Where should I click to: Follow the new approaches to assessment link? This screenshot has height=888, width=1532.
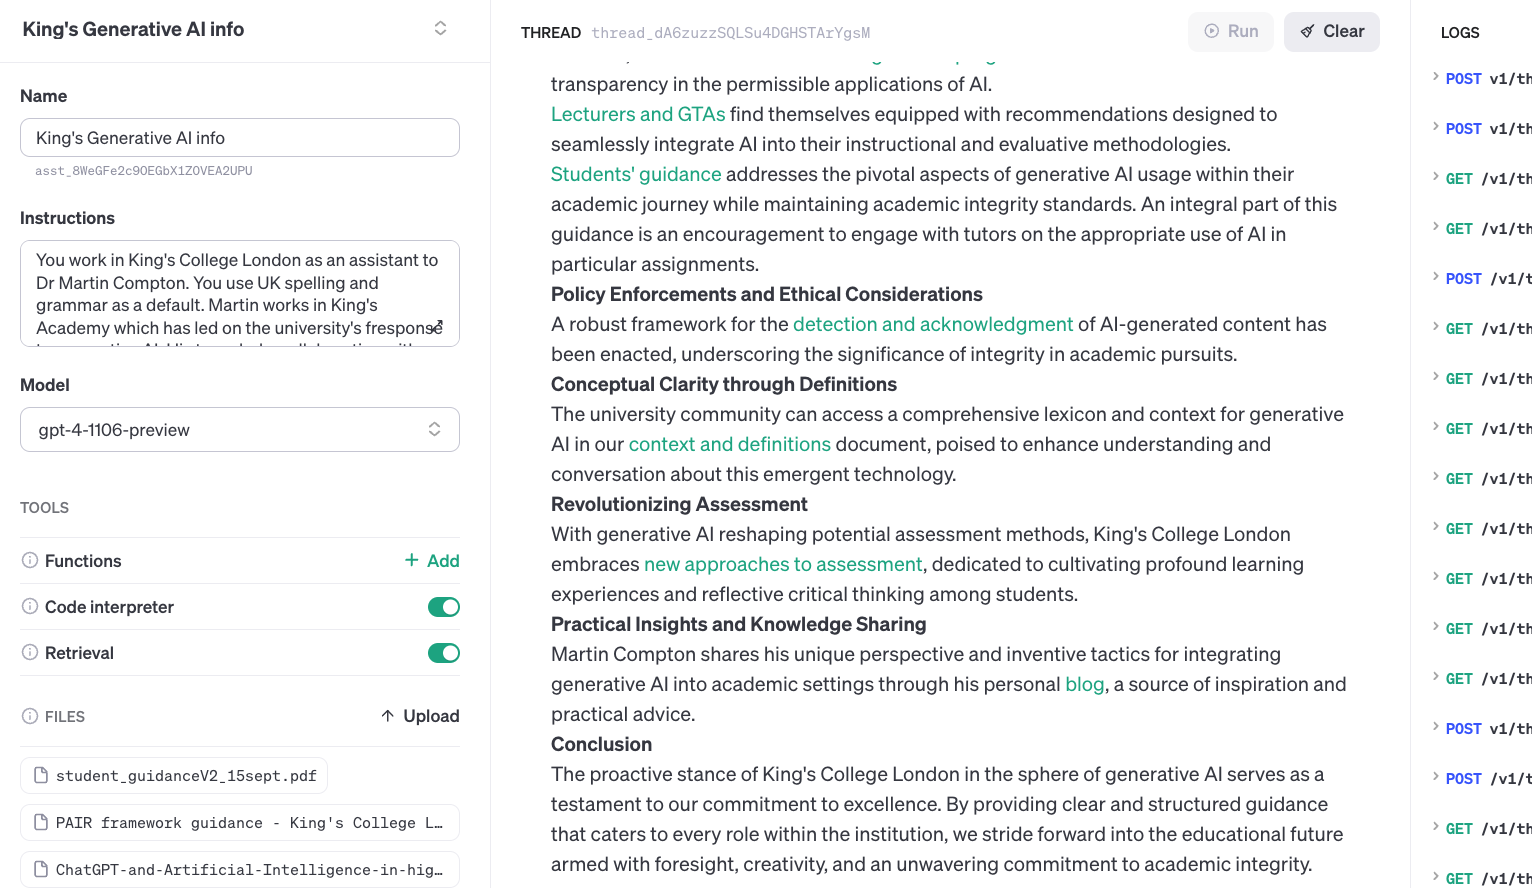(x=783, y=564)
